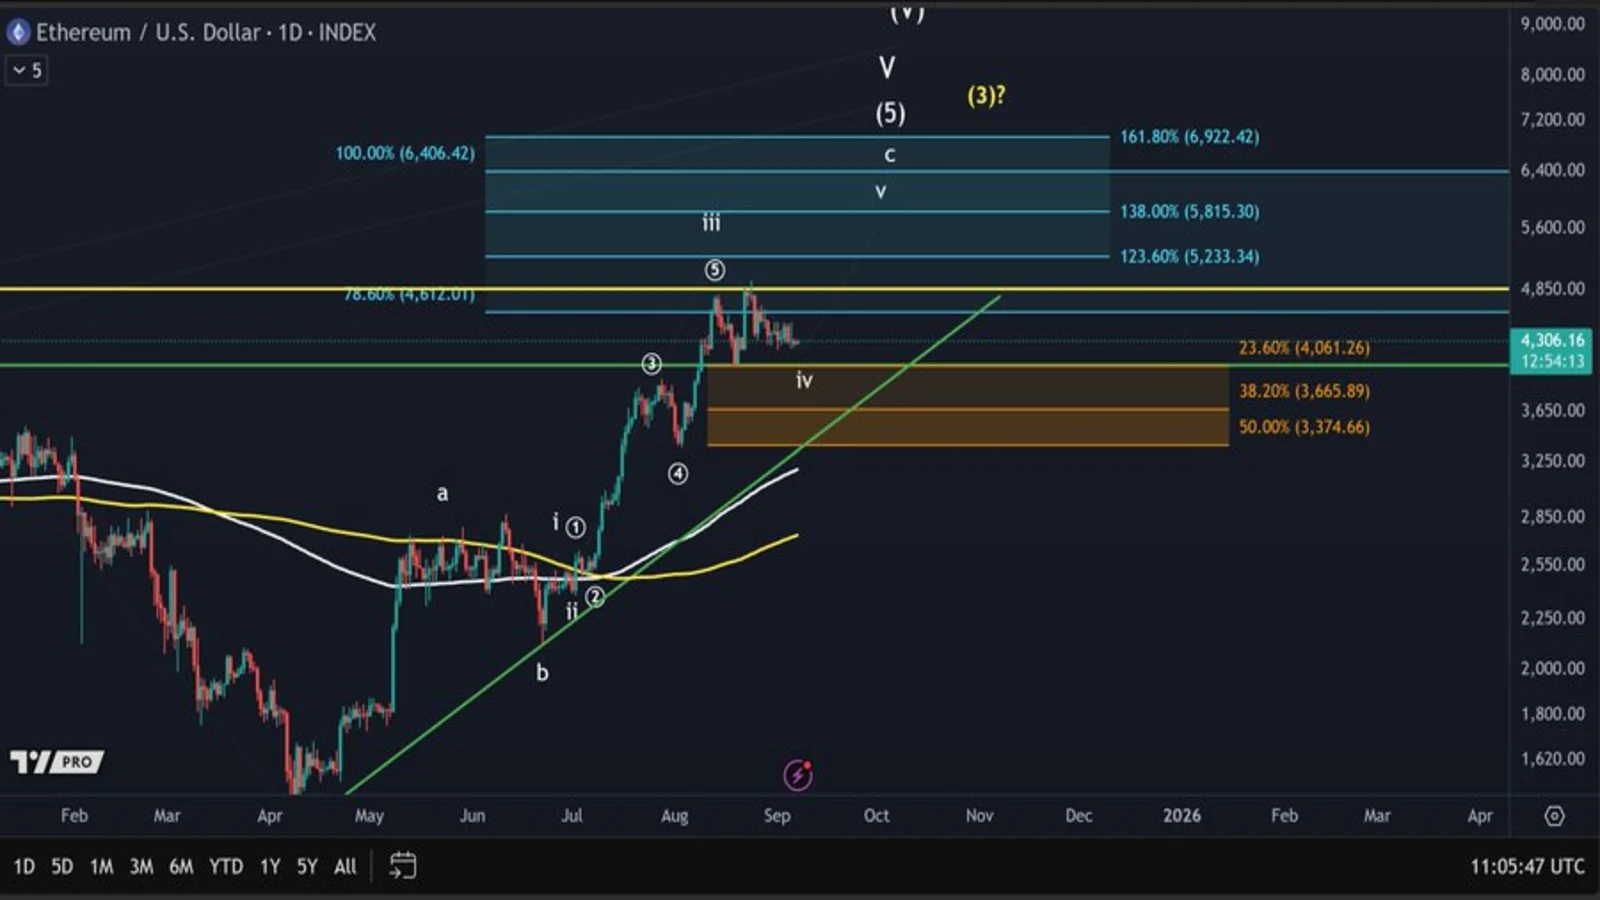1600x900 pixels.
Task: Click the 9,000.00 price axis label
Action: pos(1552,24)
